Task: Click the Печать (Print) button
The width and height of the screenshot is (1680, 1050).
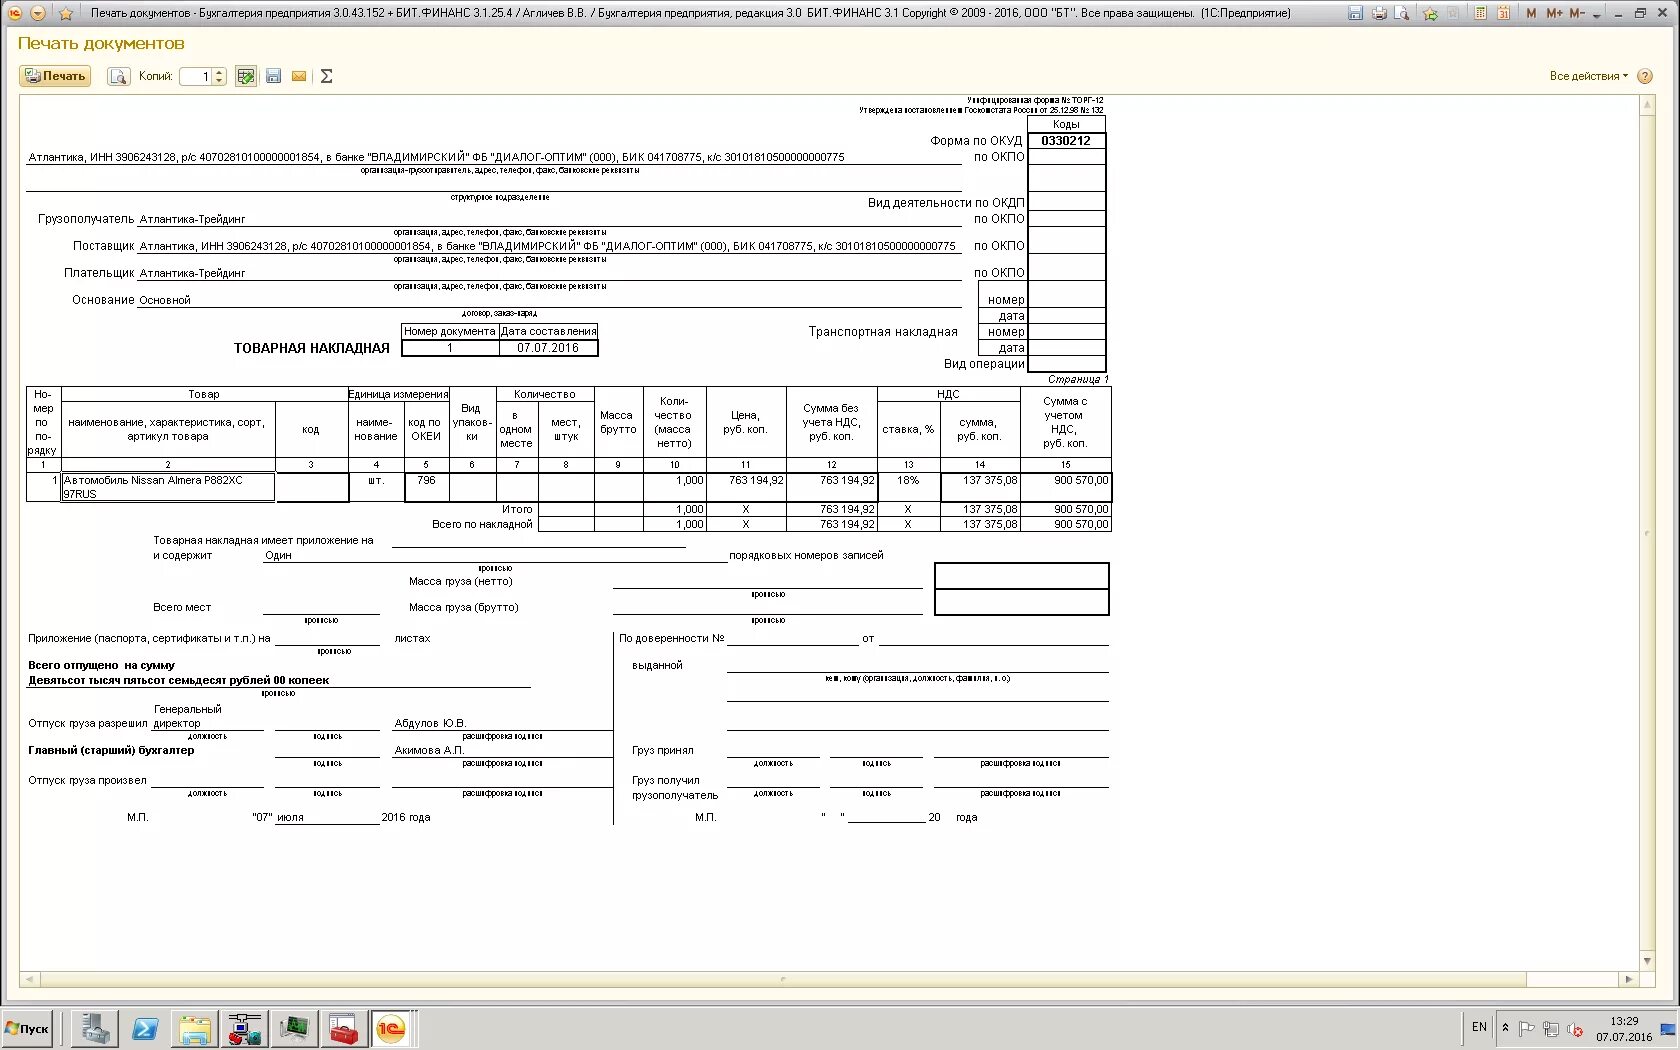Action: [55, 76]
